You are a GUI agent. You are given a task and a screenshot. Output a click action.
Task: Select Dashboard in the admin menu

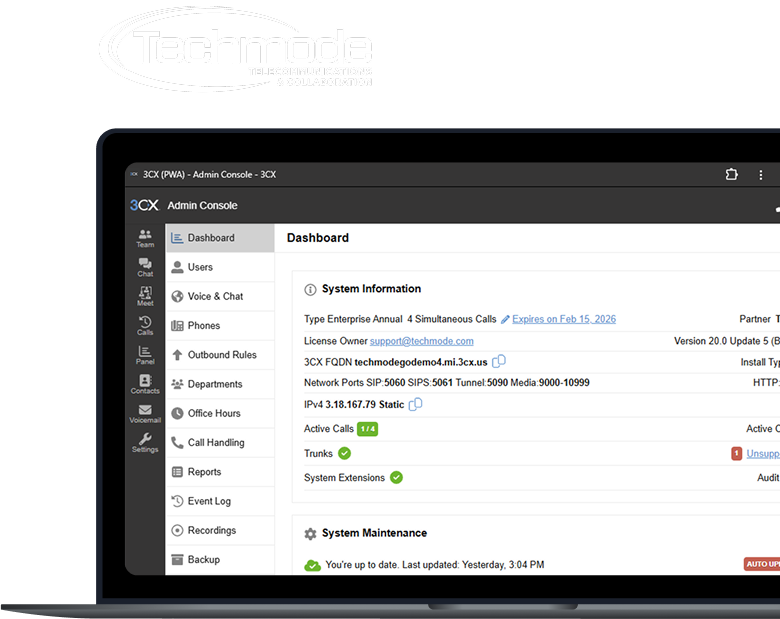point(220,238)
